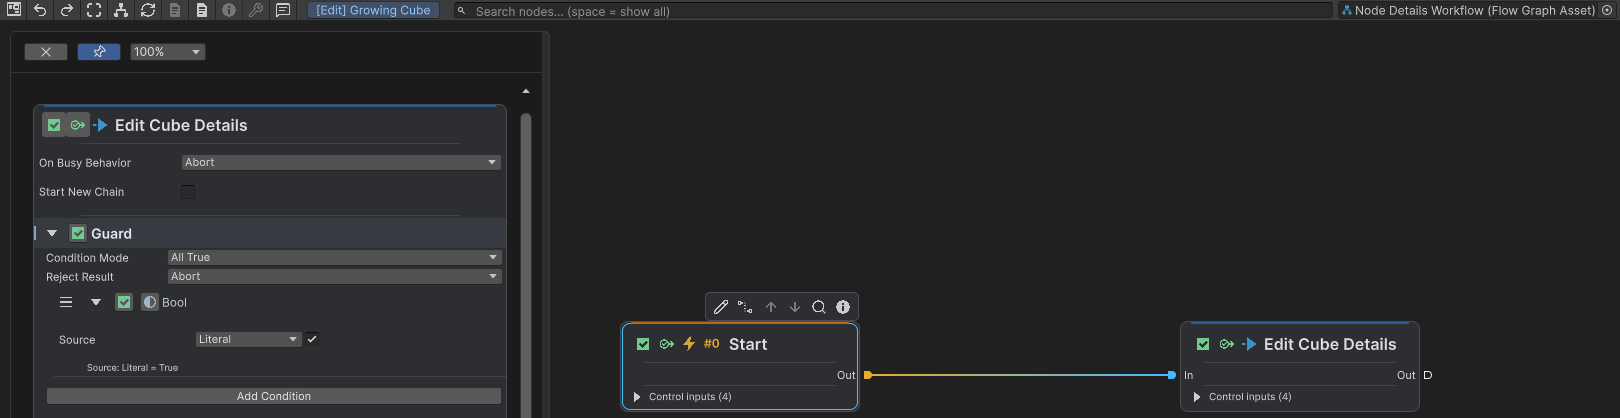The height and width of the screenshot is (418, 1620).
Task: Click the green key-arrow icon in the details panel header
Action: pos(77,125)
